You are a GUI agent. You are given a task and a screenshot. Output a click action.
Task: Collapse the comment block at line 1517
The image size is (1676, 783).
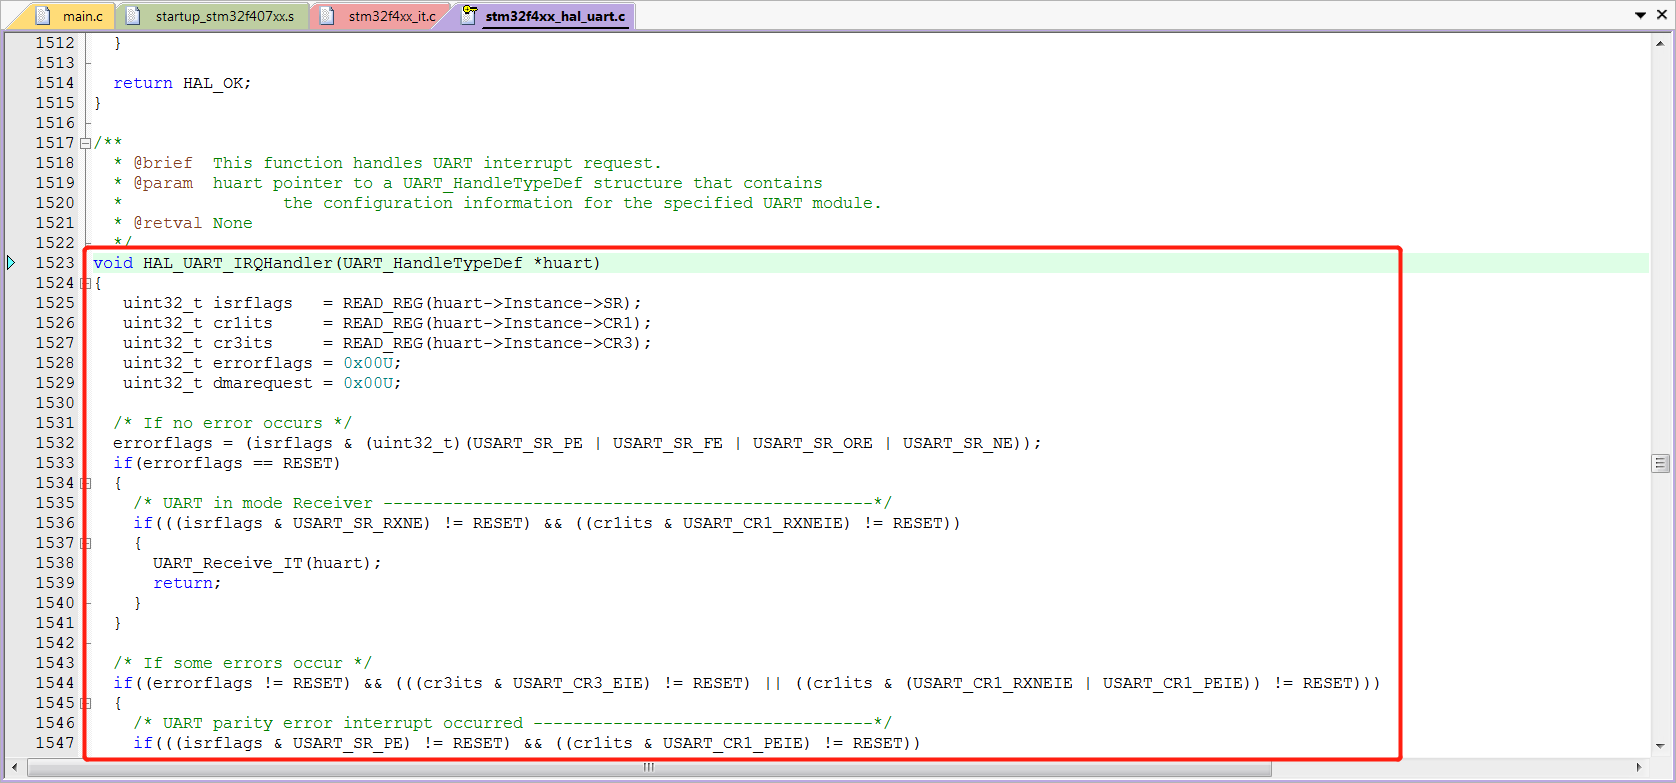tap(86, 143)
